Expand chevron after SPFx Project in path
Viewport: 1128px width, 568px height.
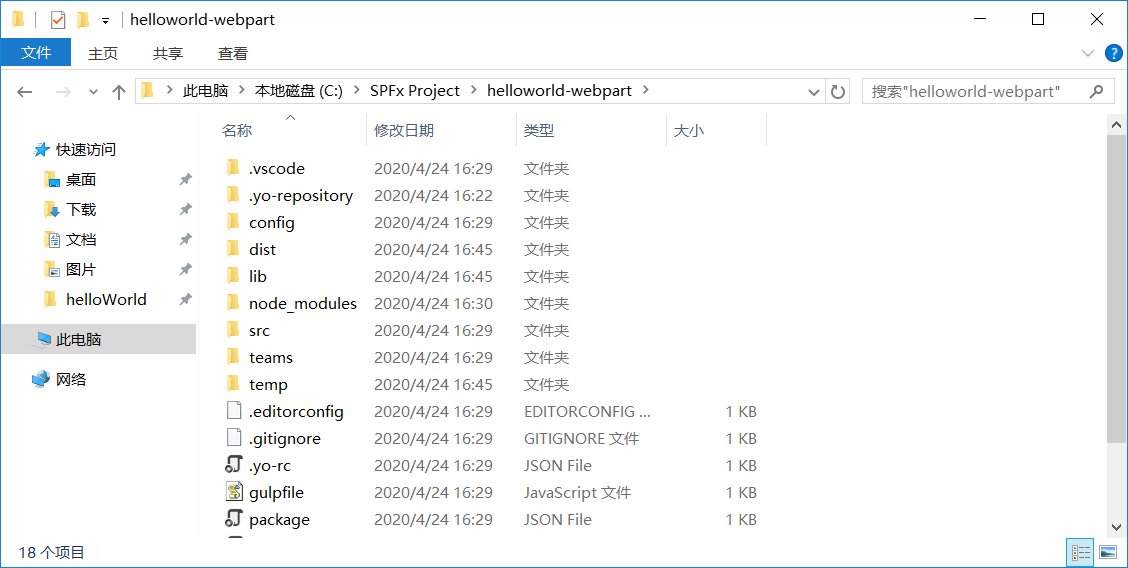pyautogui.click(x=473, y=91)
